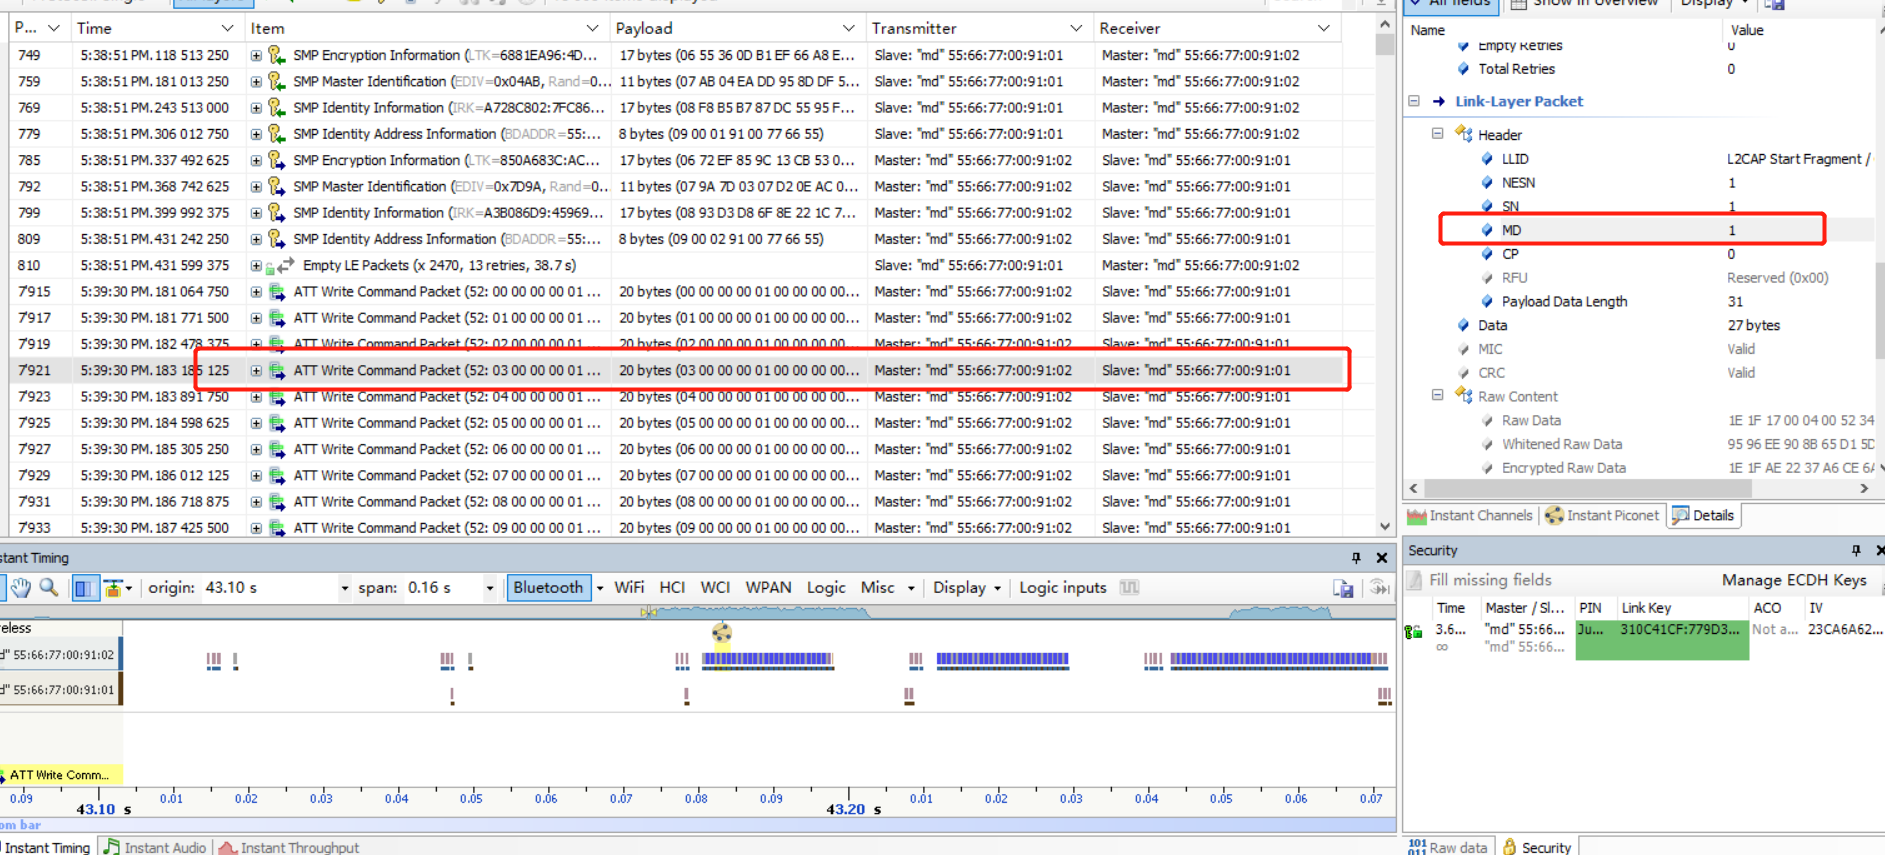The height and width of the screenshot is (855, 1885).
Task: Click the key icon in Security table row
Action: pos(1414,631)
